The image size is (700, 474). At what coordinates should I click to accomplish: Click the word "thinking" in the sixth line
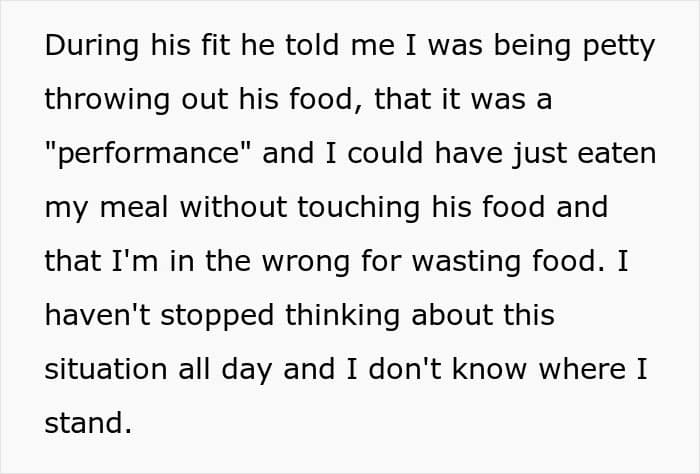[342, 316]
